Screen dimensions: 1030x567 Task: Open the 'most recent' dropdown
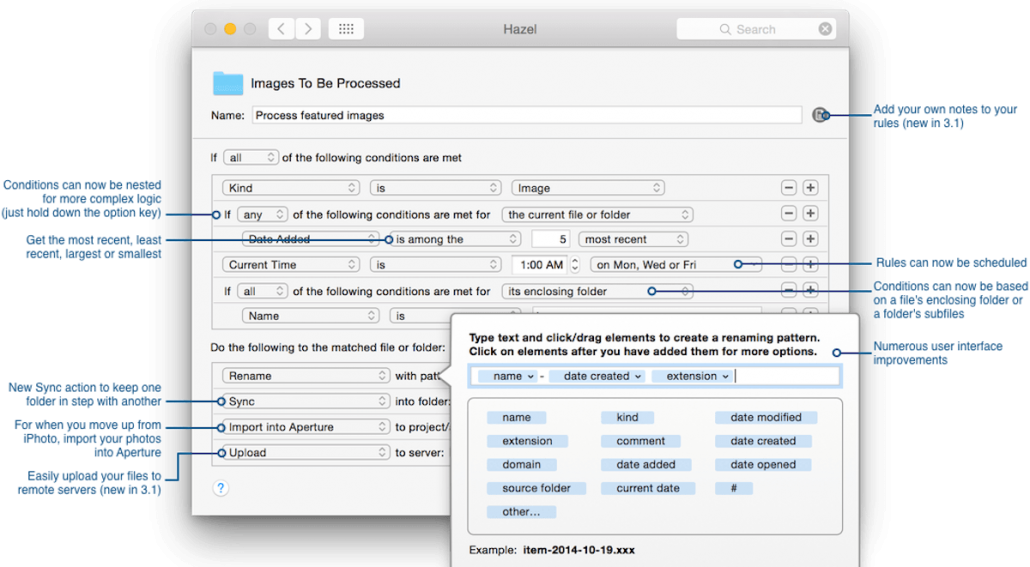[x=633, y=239]
